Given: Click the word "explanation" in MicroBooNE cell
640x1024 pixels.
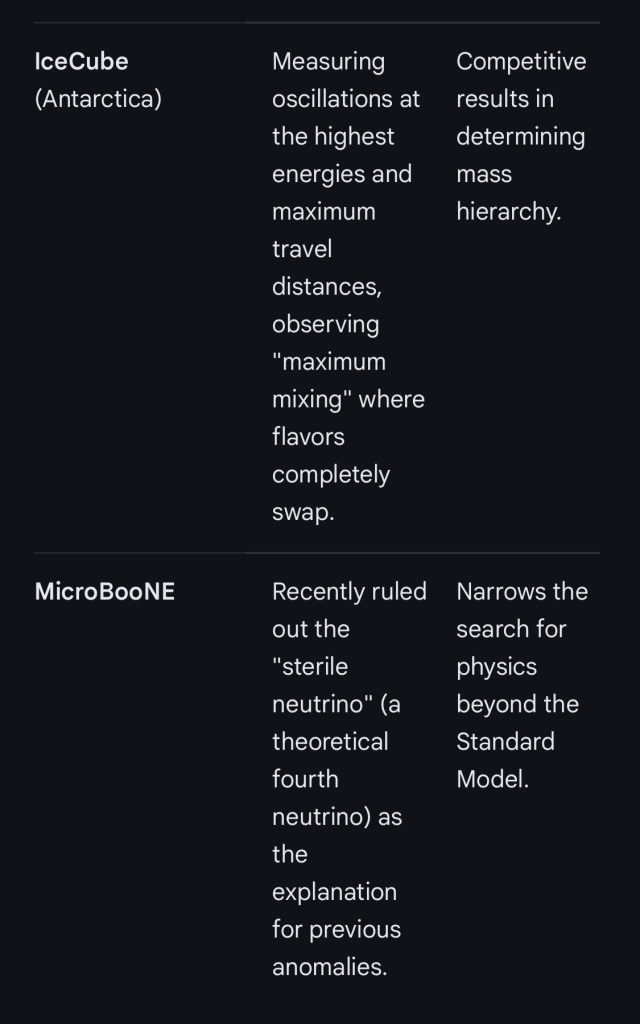Looking at the screenshot, I should click(x=334, y=891).
